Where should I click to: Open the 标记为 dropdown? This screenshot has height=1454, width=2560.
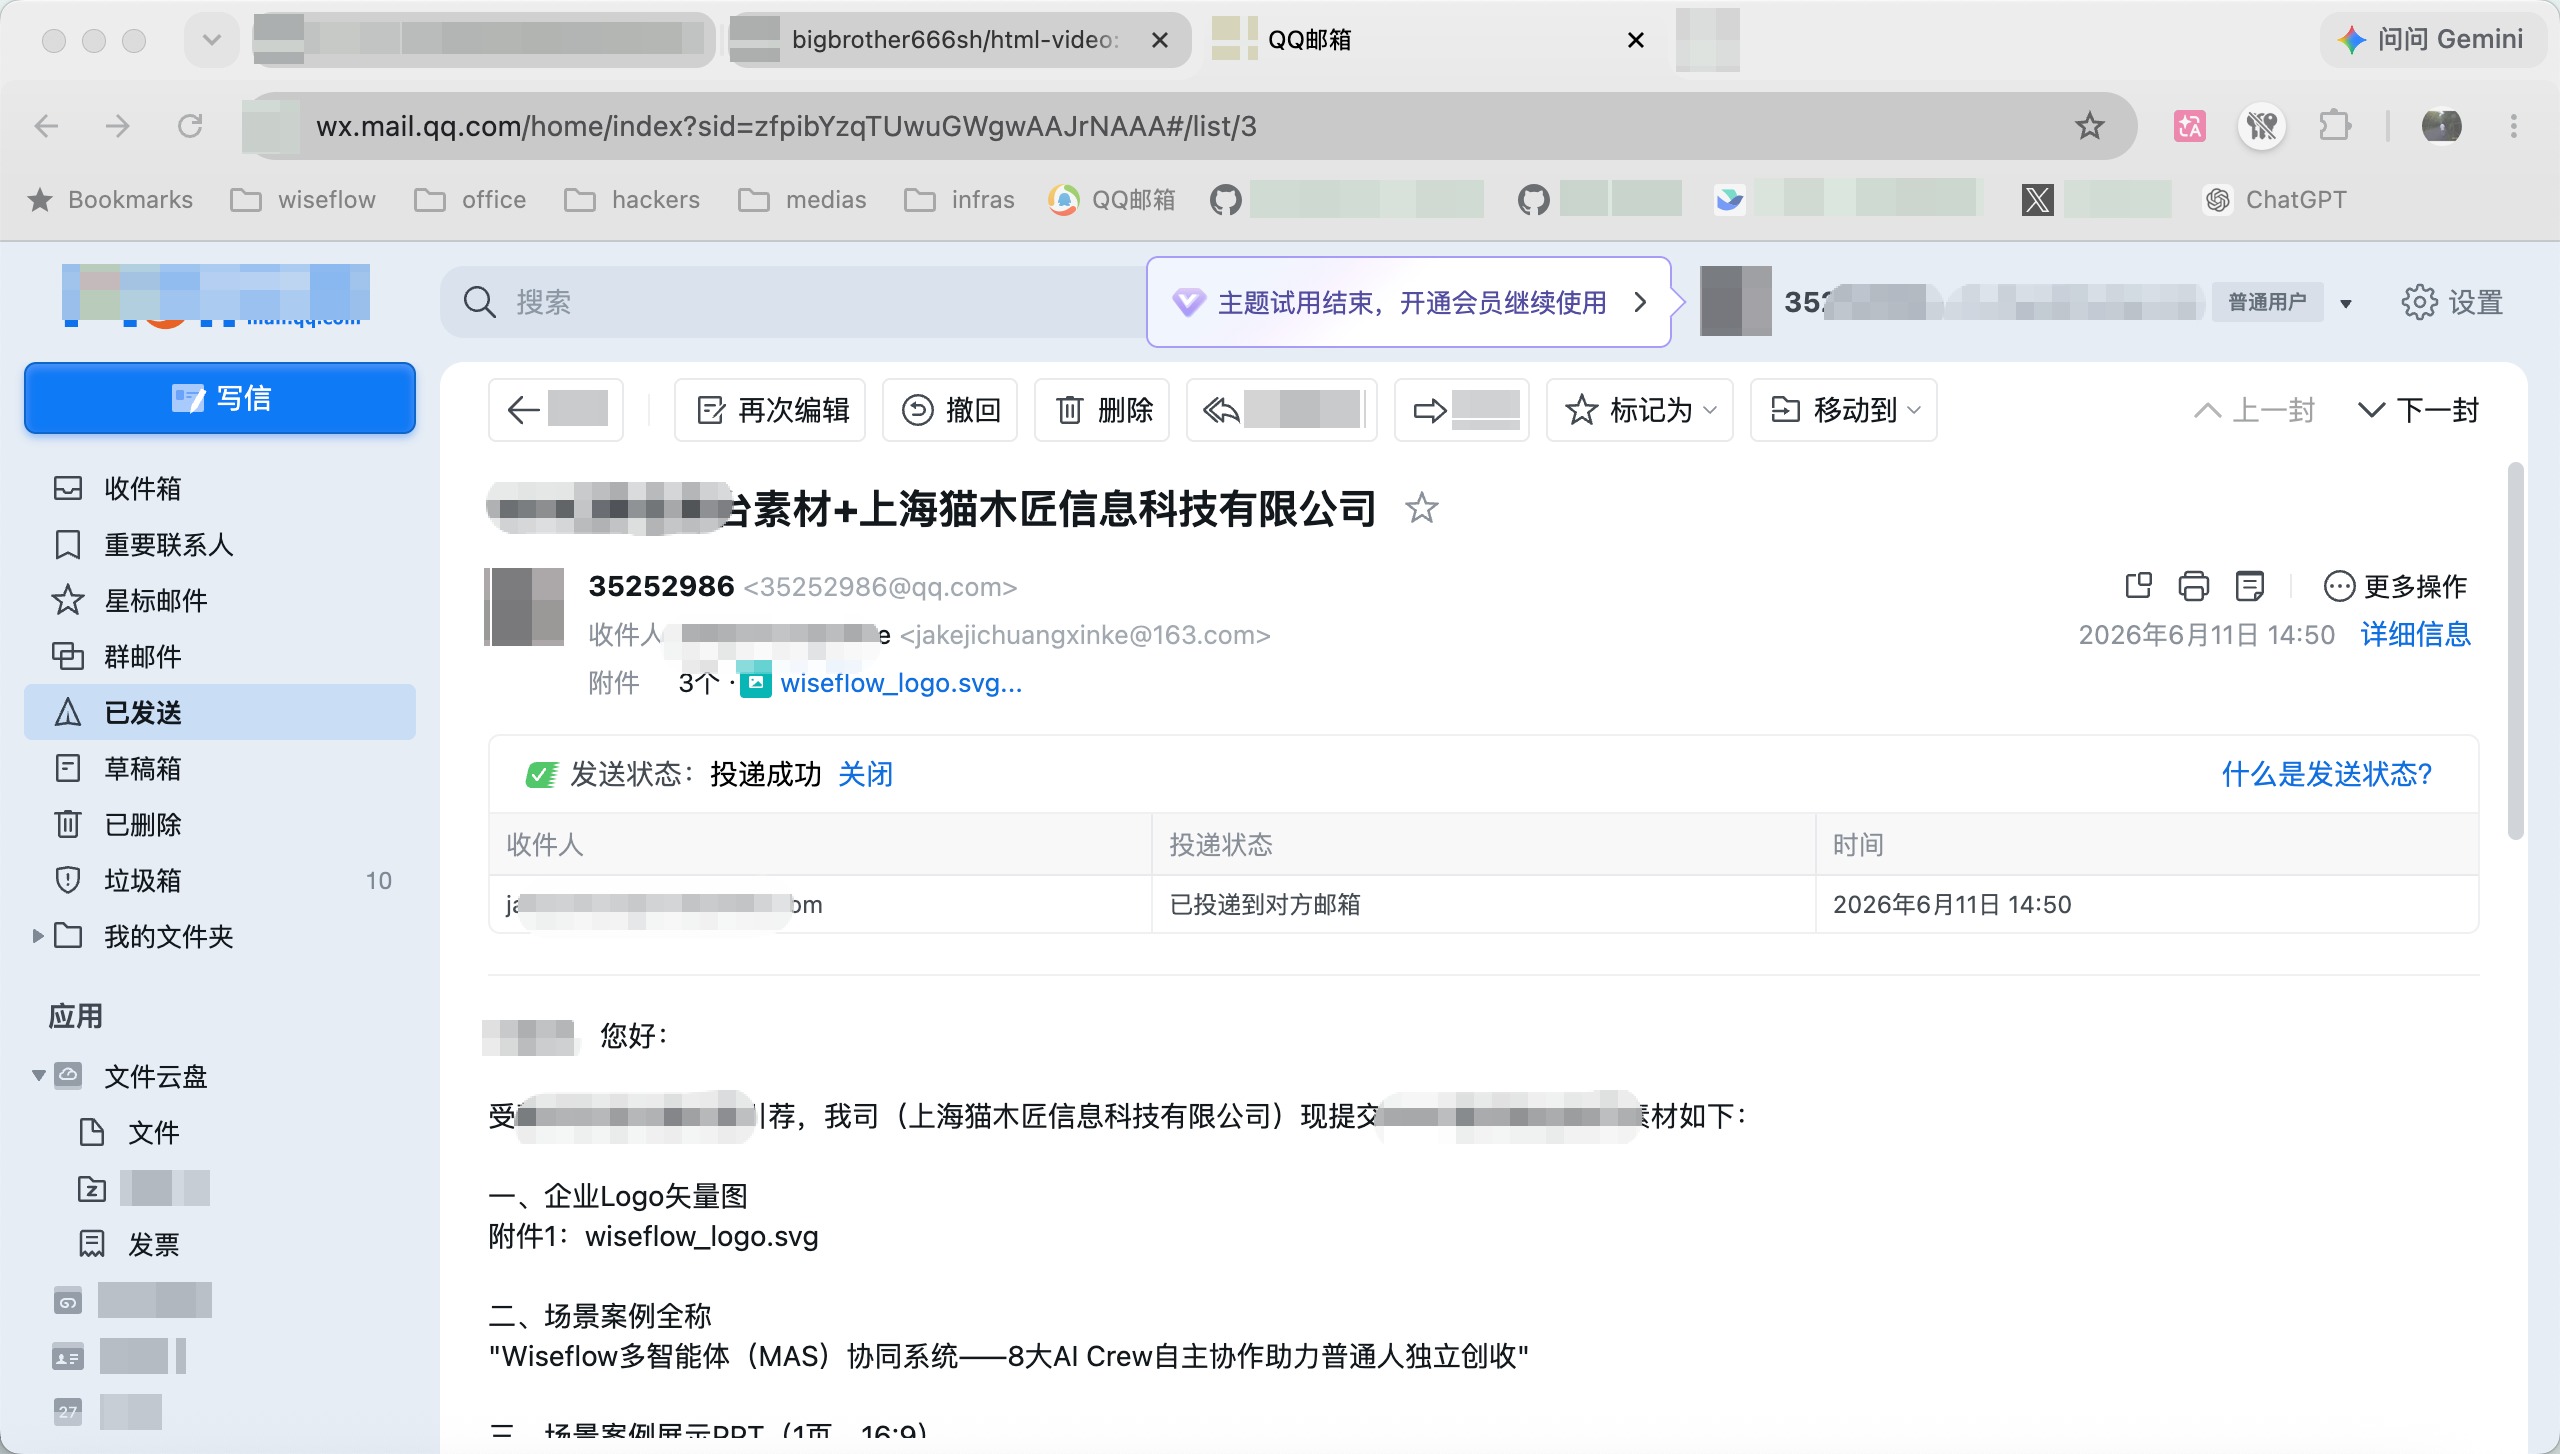tap(1640, 410)
